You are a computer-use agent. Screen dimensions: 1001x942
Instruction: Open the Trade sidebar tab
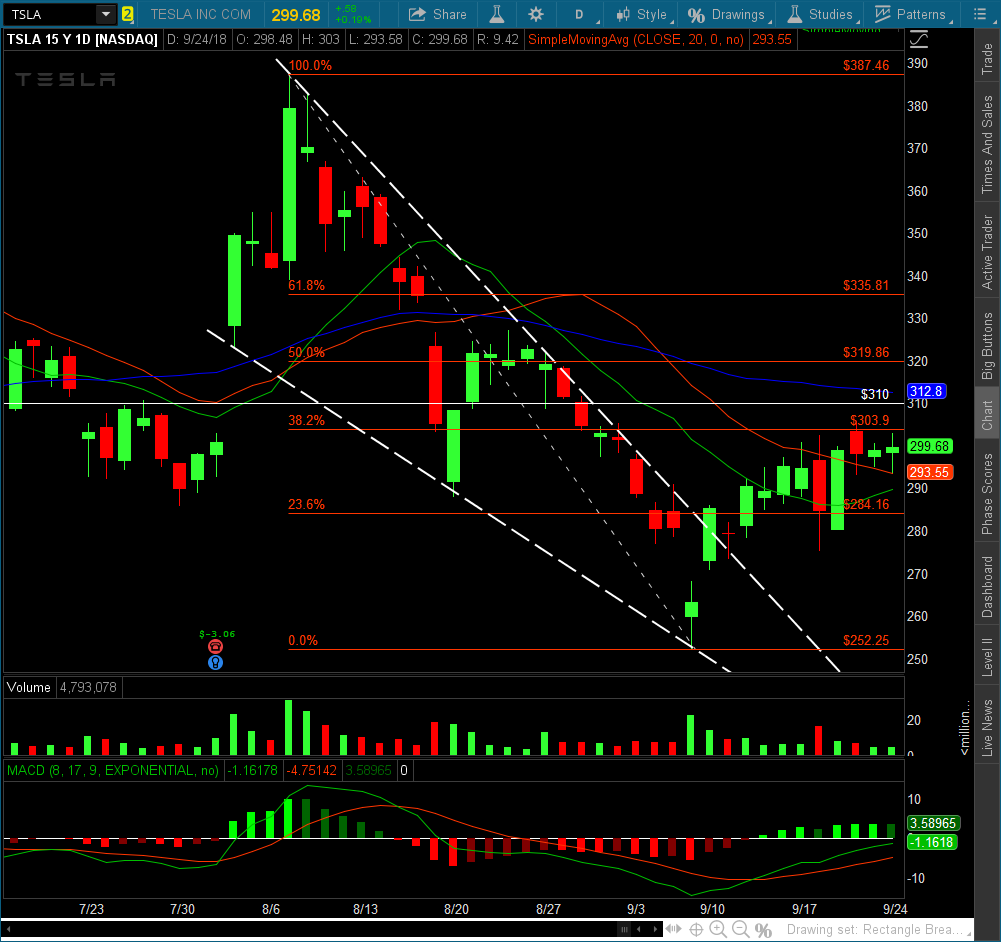988,58
